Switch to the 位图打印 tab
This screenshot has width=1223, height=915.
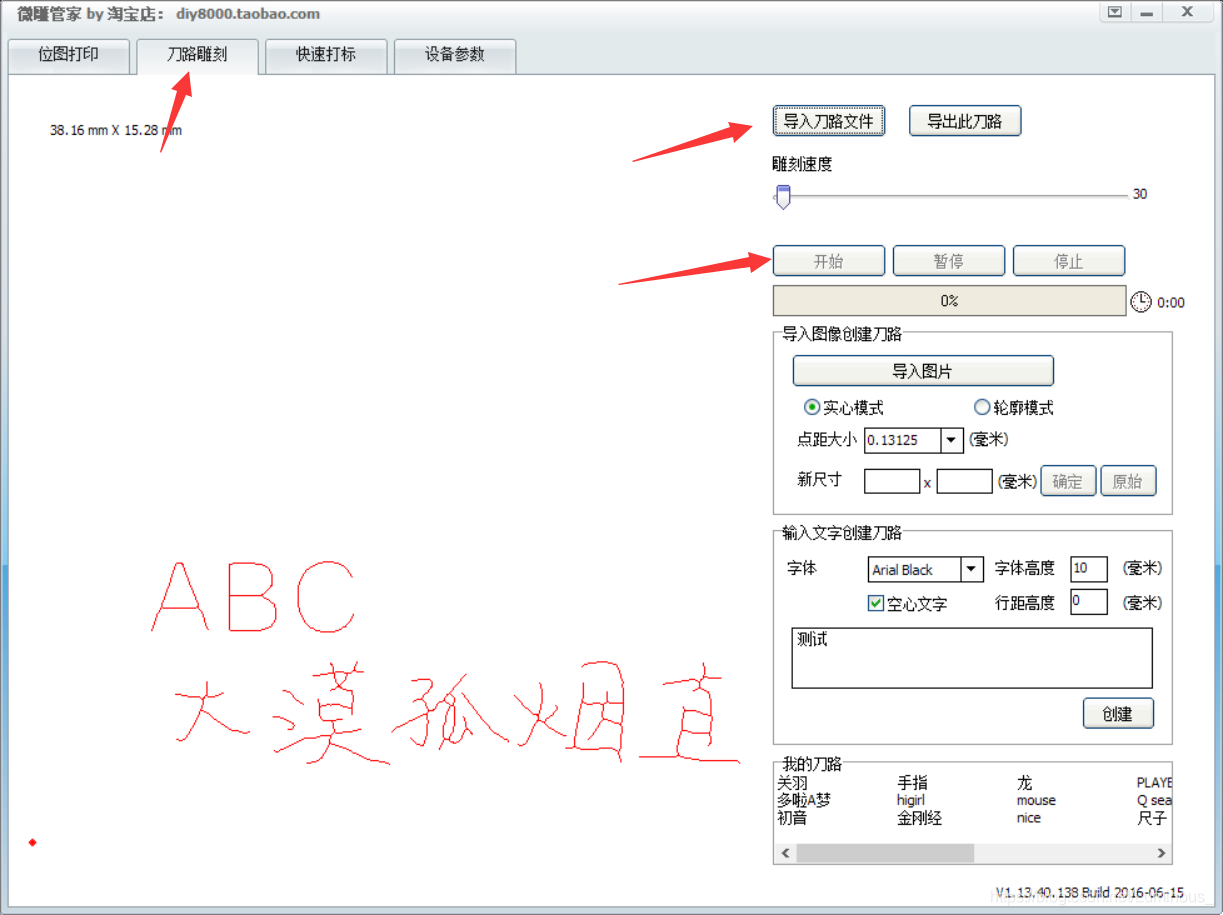[68, 56]
